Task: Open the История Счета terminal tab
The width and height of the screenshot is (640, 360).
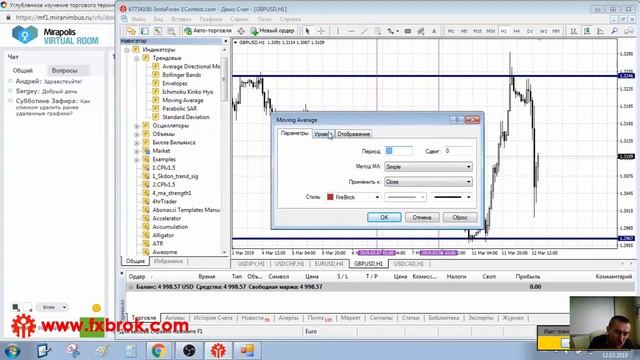Action: pyautogui.click(x=213, y=318)
